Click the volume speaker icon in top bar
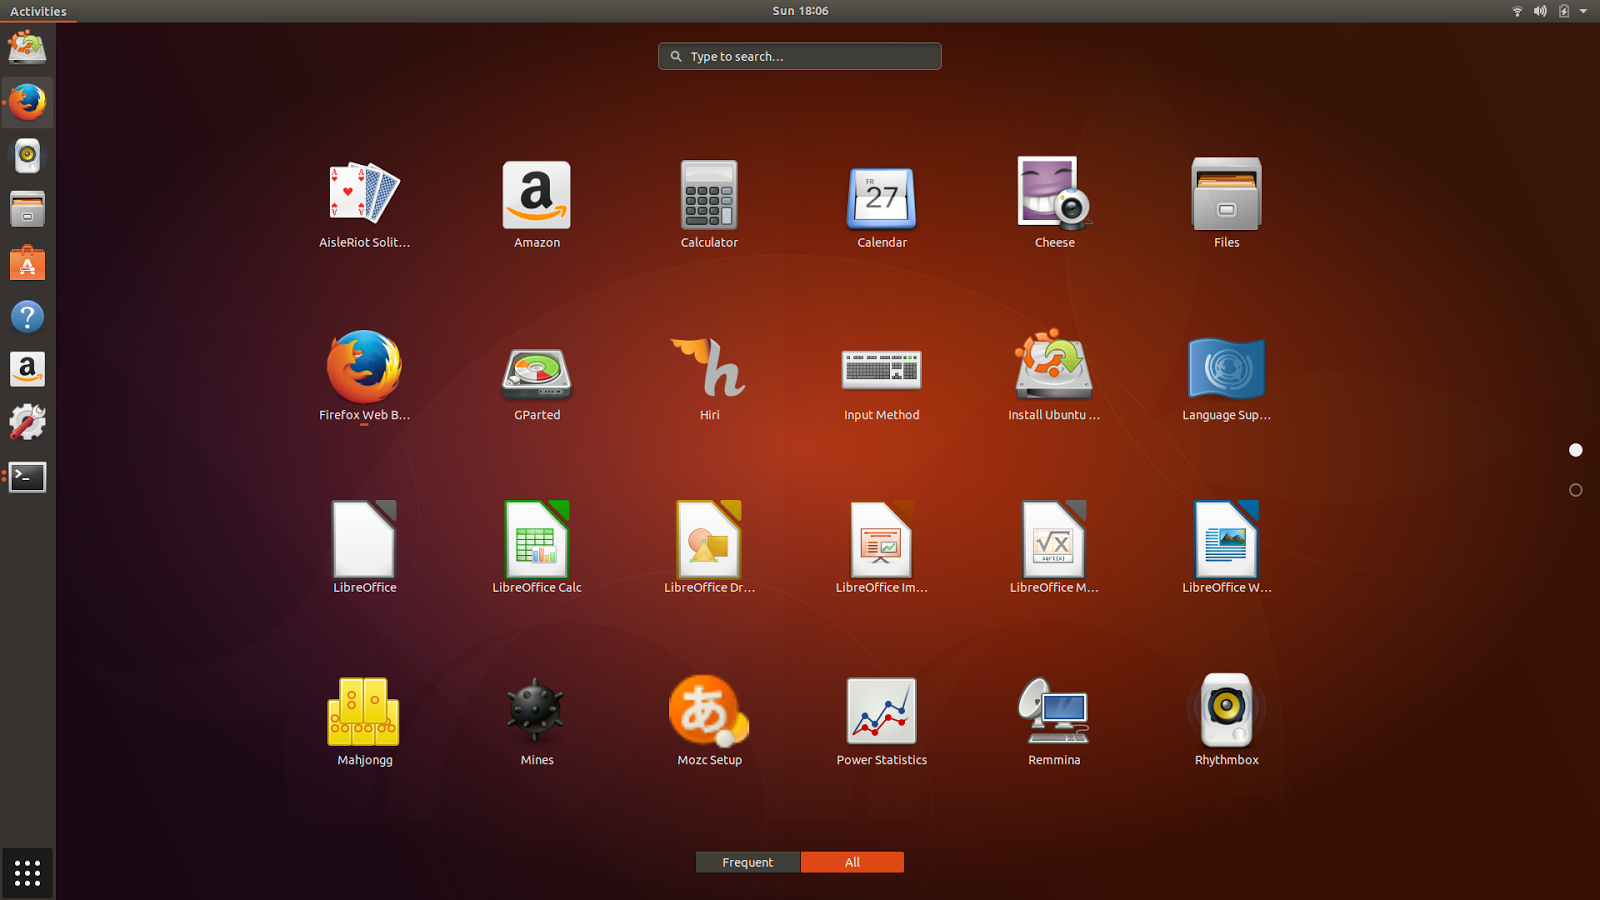1600x900 pixels. click(1540, 11)
